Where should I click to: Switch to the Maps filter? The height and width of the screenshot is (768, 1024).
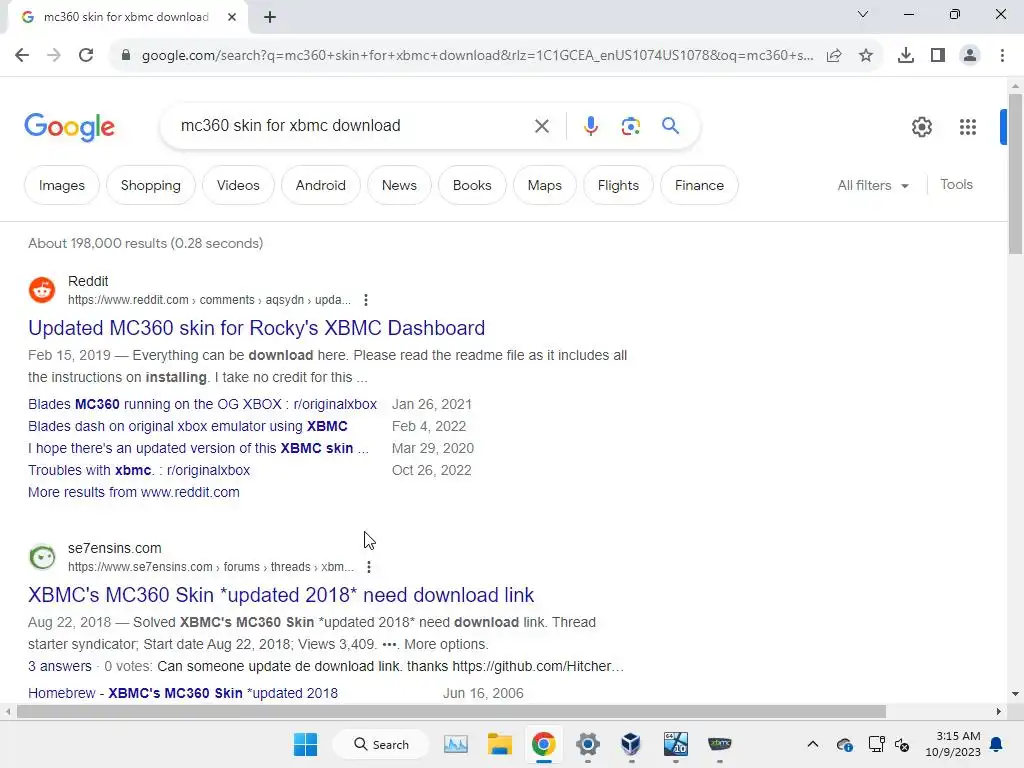click(544, 185)
